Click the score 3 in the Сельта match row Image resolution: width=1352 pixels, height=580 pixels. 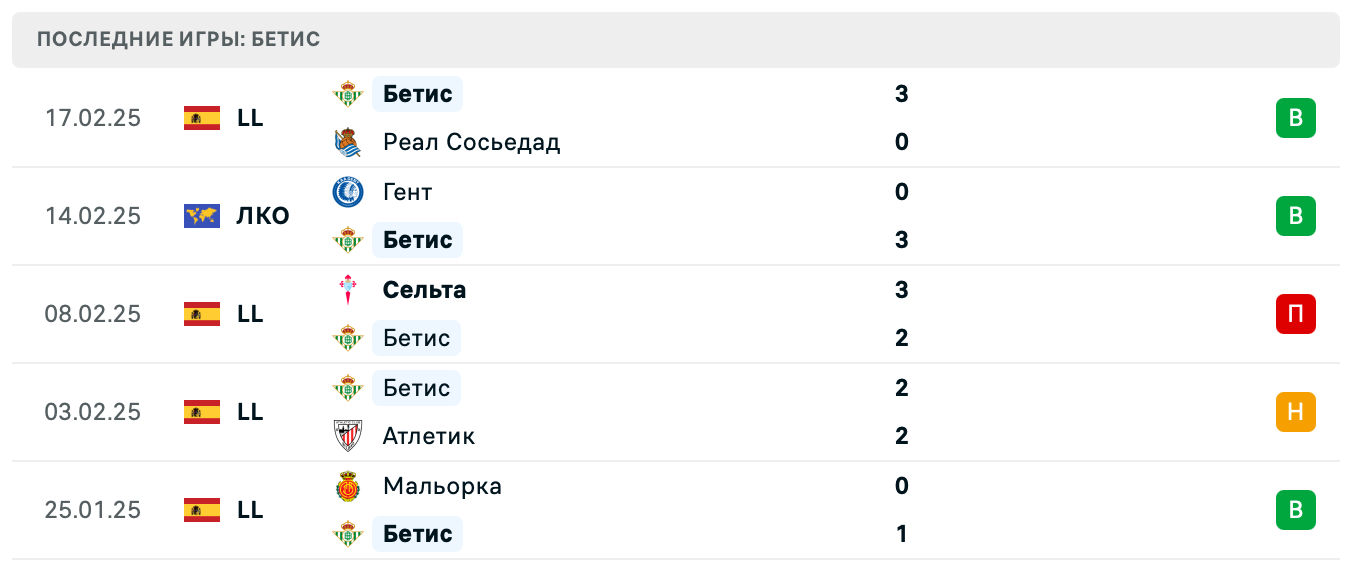903,290
